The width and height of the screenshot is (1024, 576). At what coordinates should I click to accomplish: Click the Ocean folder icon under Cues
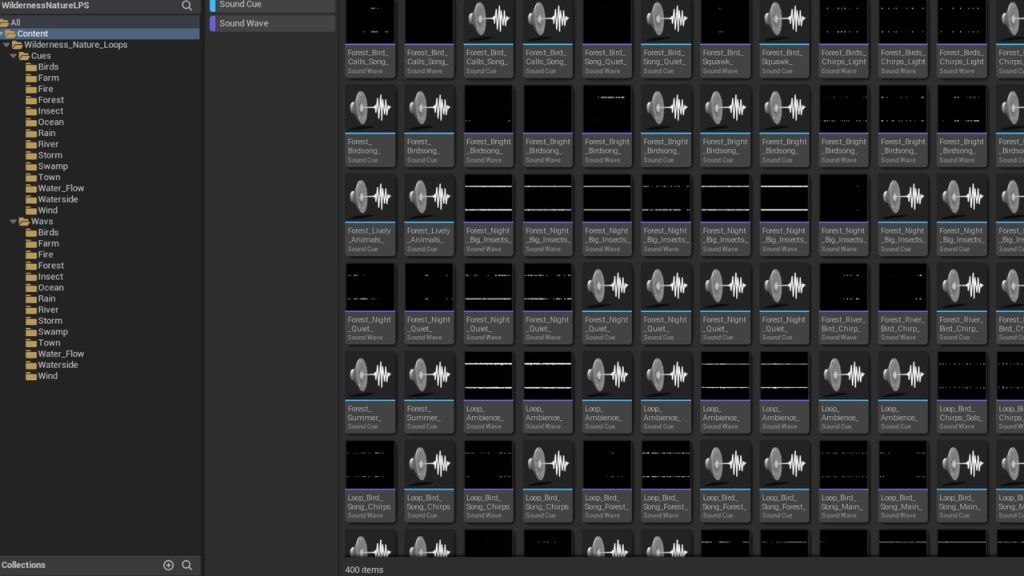tap(31, 122)
